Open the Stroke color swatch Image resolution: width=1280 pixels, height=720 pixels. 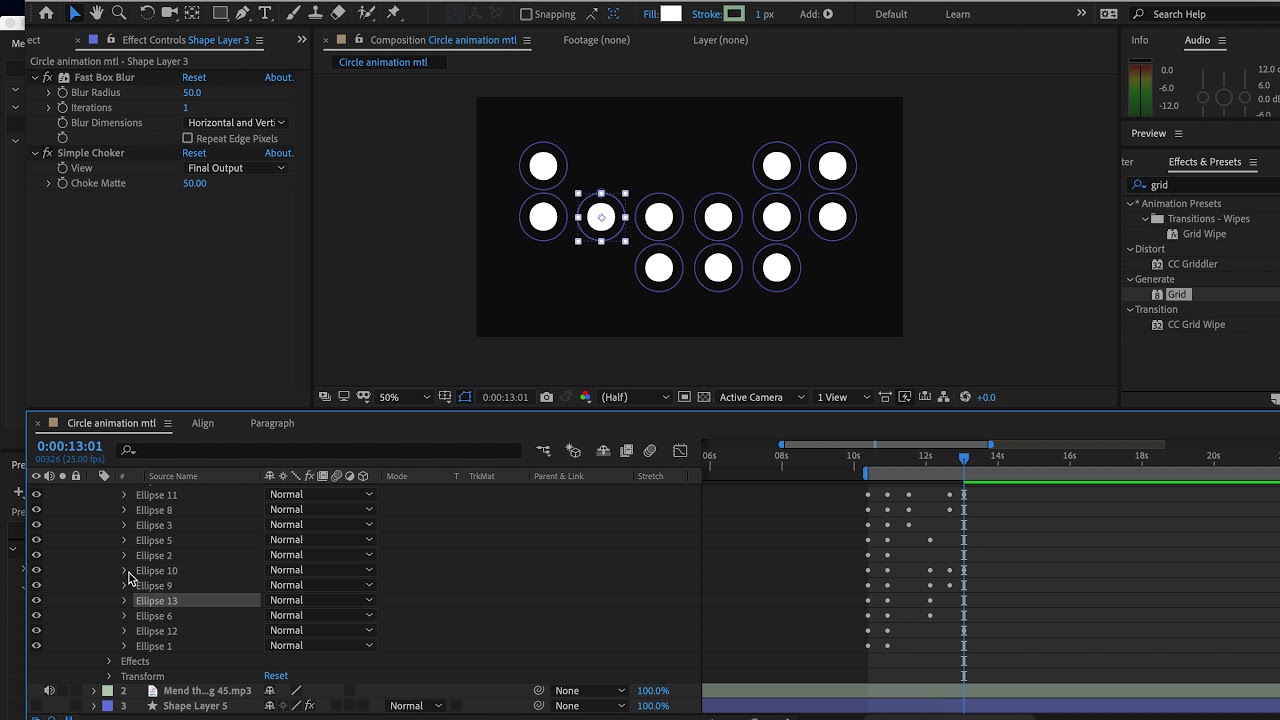[x=735, y=13]
